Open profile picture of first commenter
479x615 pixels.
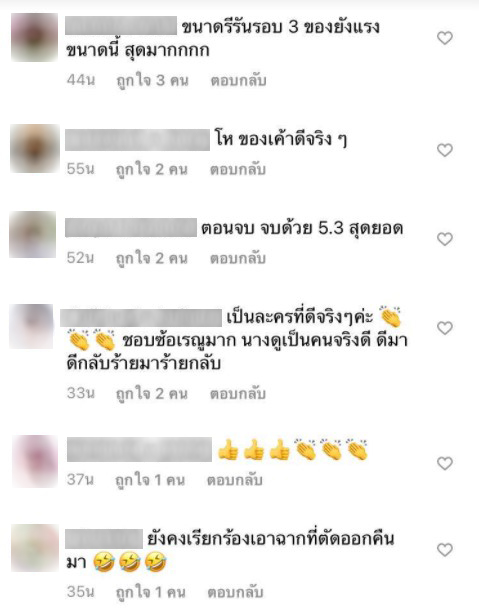tap(35, 37)
